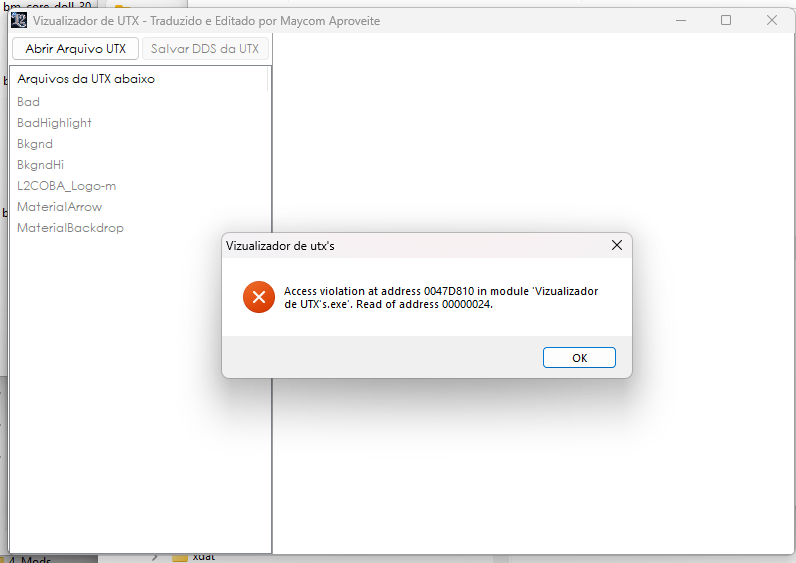Screen dimensions: 796x563
Task: Select MaterialArrow in the list
Action: (x=59, y=207)
